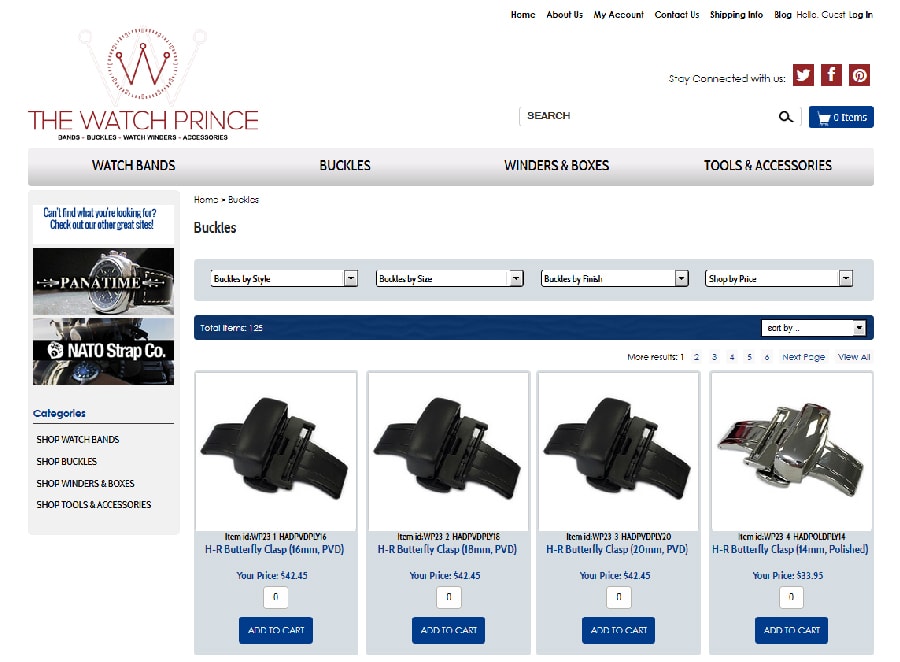Viewport: 900px width, 662px height.
Task: Open My Account page
Action: pos(618,15)
